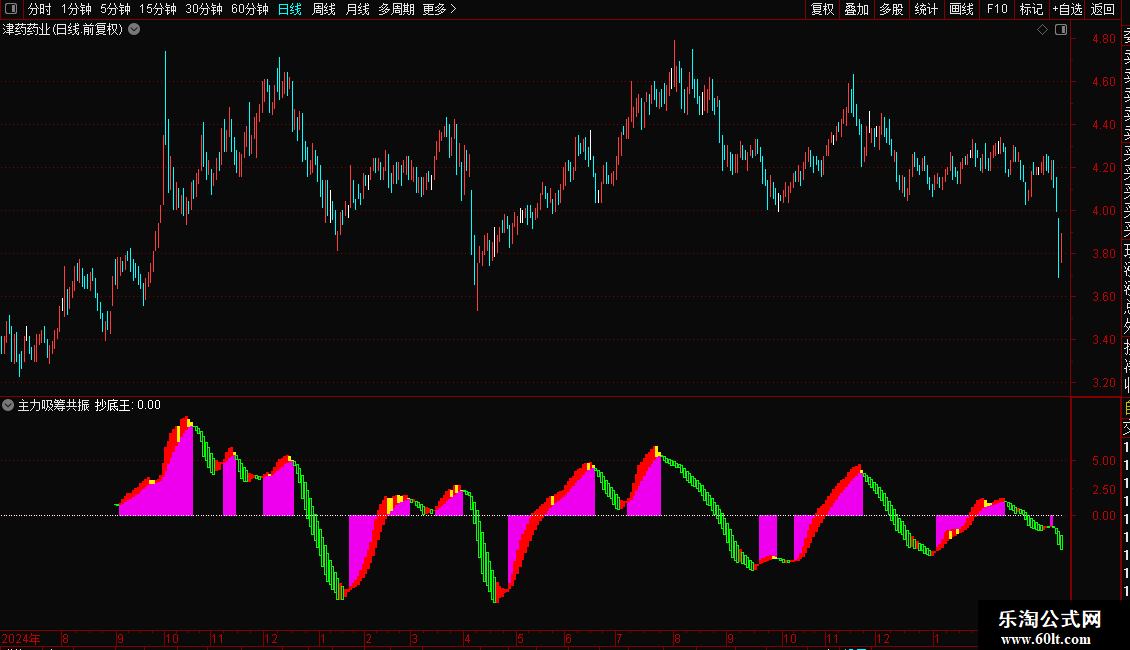Screen dimensions: 1130x650
Task: Open the 多股 multi-stock view
Action: coord(891,9)
